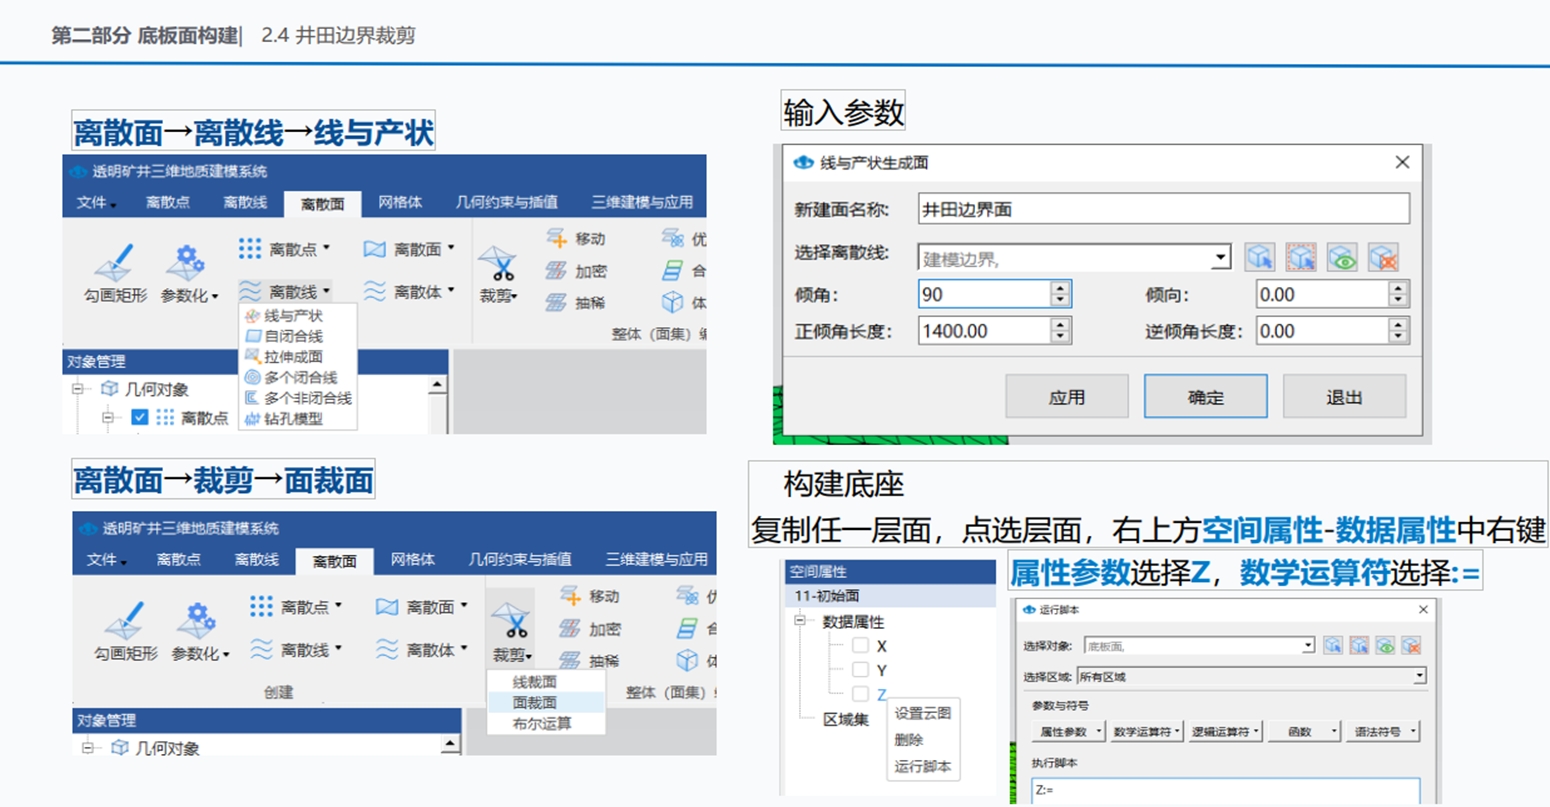Click the 新建面名称 text field
This screenshot has width=1550, height=807.
pos(1163,209)
